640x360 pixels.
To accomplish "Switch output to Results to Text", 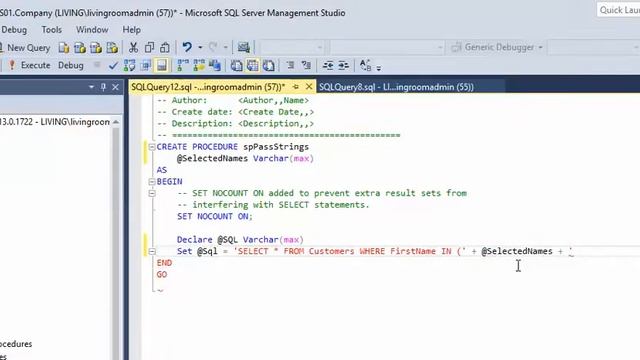I will point(236,65).
